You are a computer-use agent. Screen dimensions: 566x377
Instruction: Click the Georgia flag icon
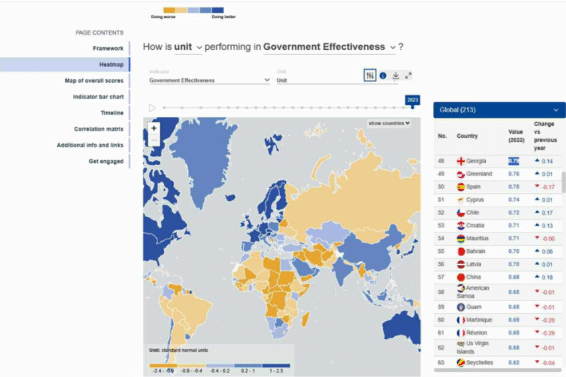[461, 161]
